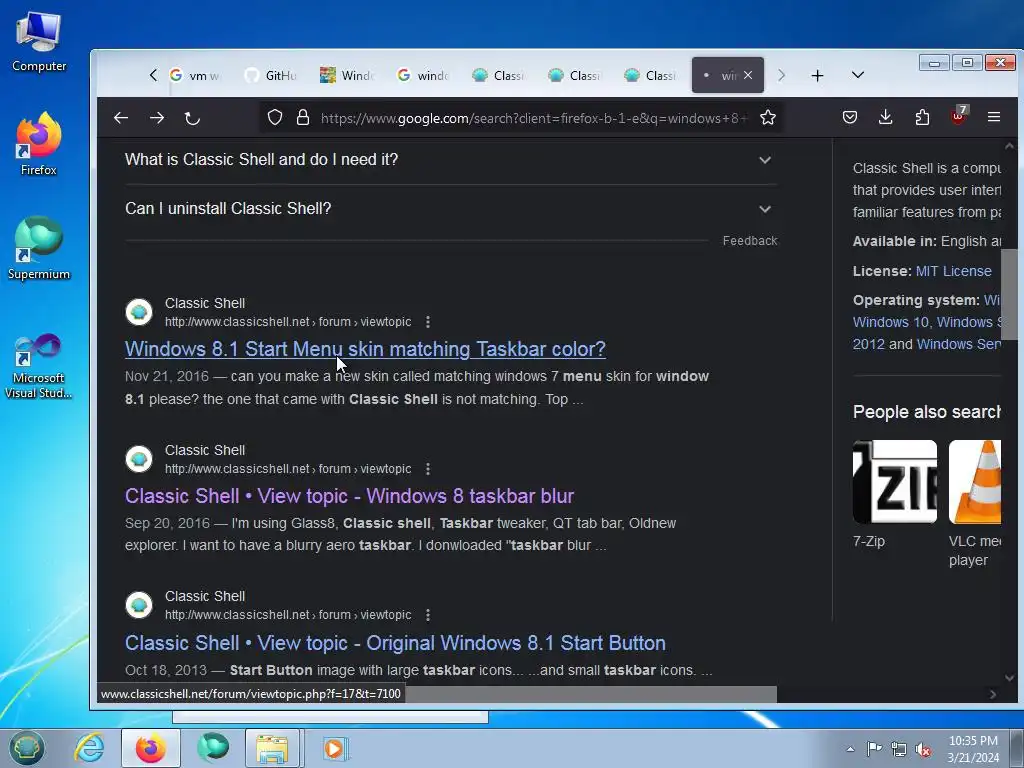Show hidden tray icons arrow
The image size is (1024, 768).
coord(850,749)
